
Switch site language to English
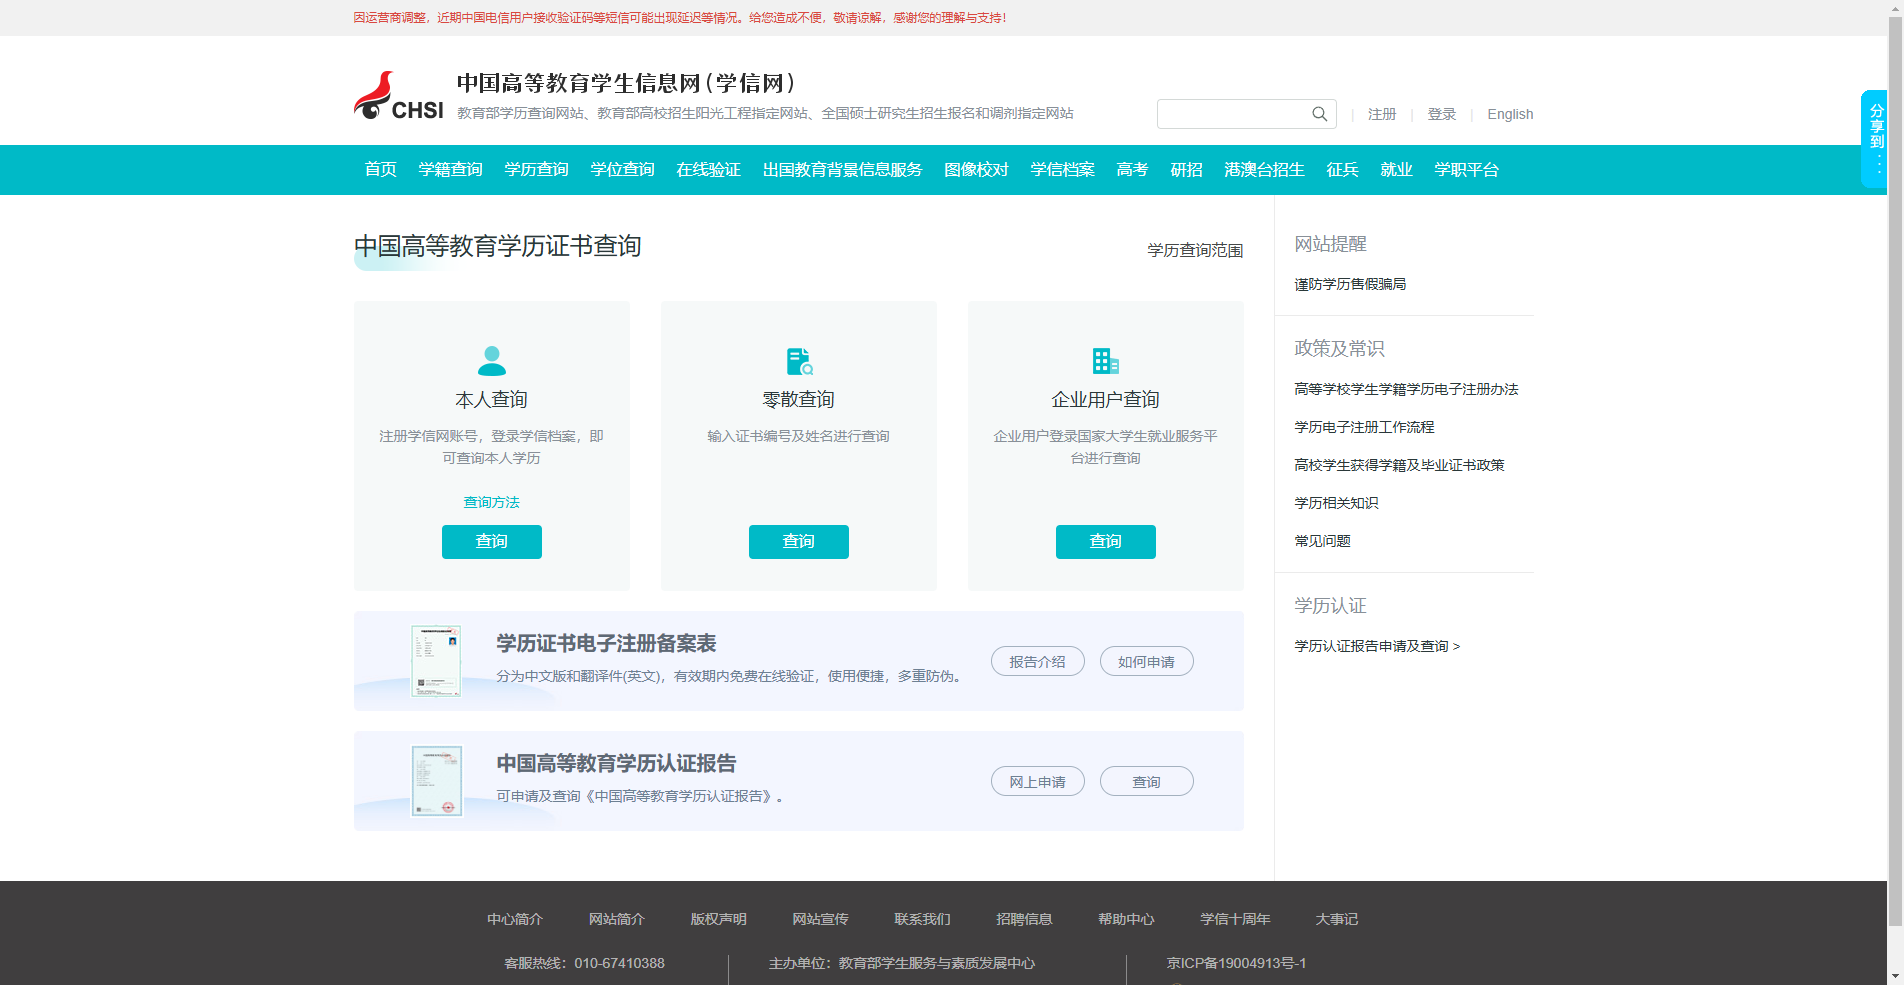pyautogui.click(x=1510, y=114)
